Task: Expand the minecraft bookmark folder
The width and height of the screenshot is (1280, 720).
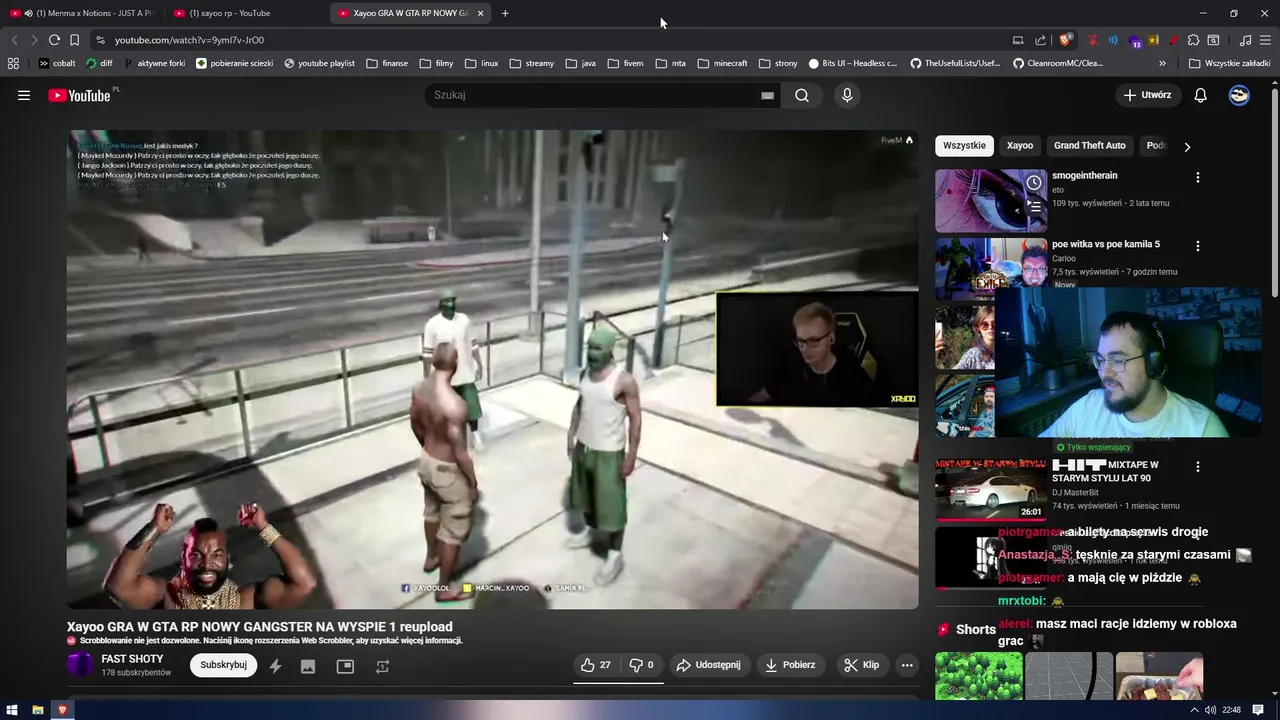Action: click(x=723, y=63)
